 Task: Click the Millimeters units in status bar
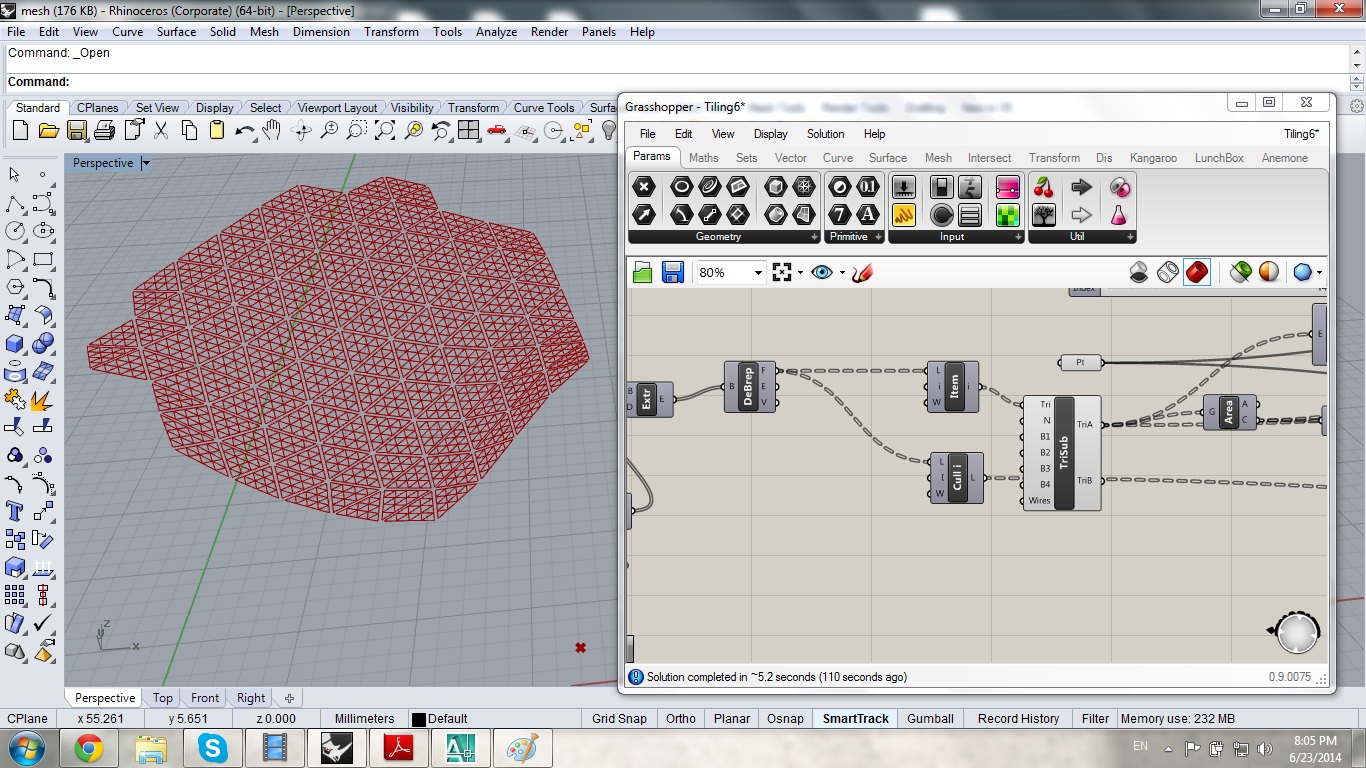coord(364,718)
